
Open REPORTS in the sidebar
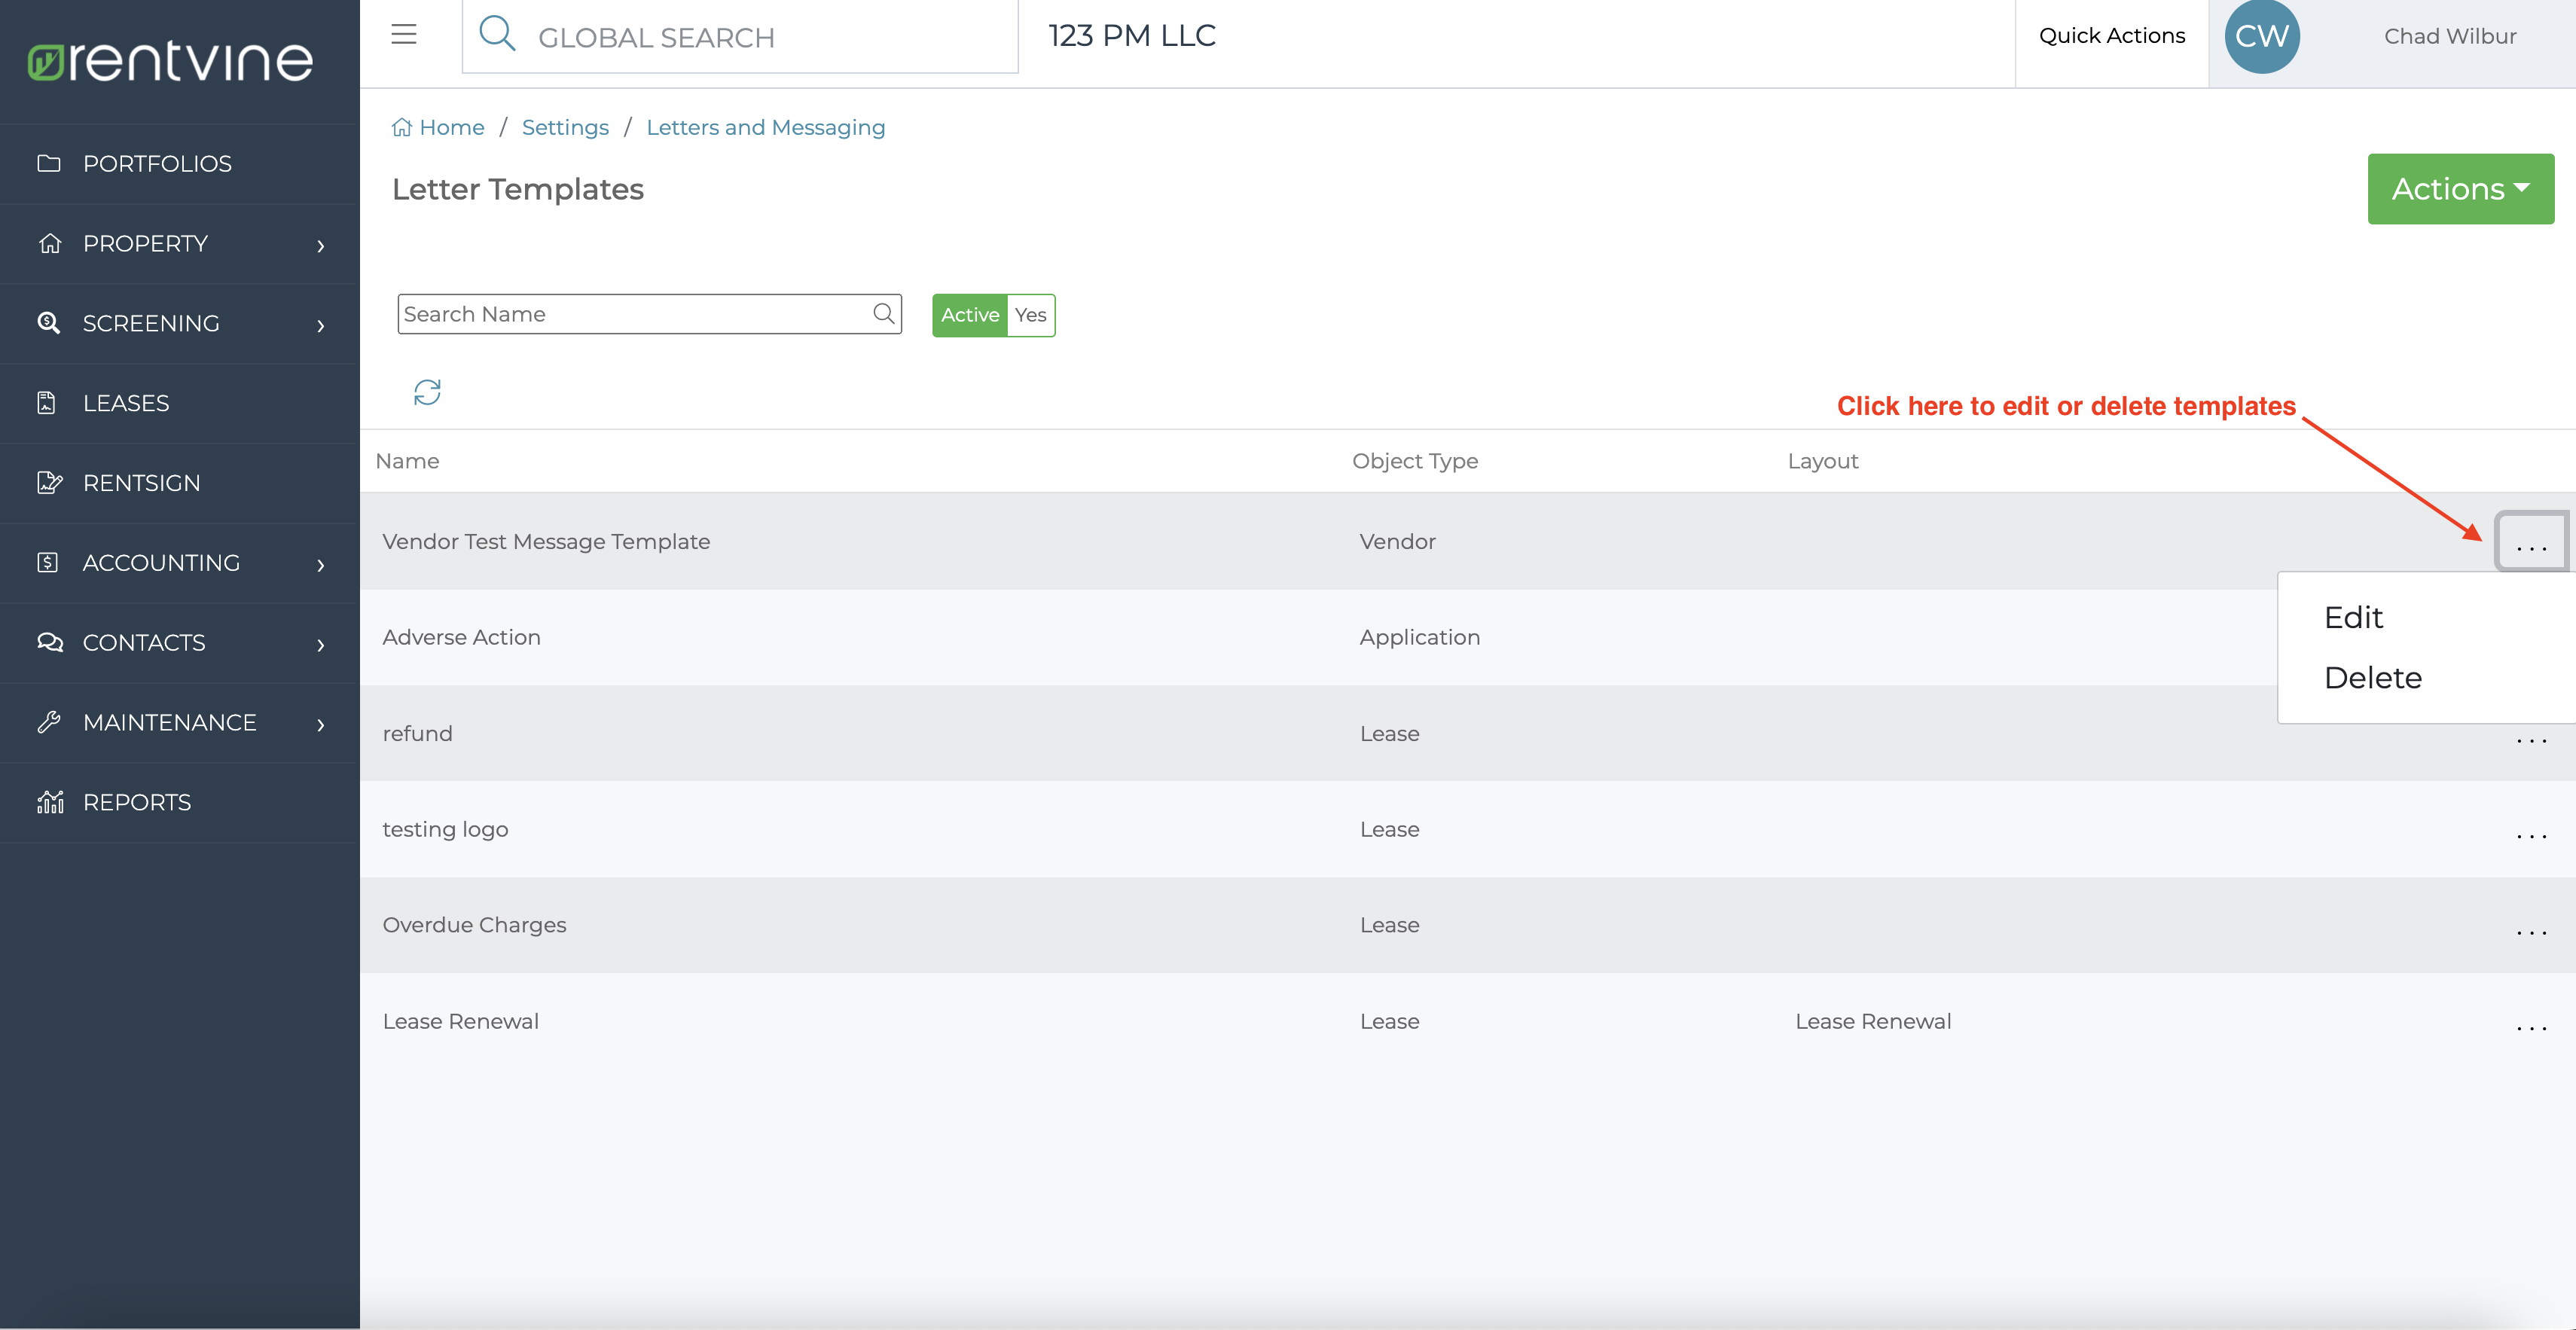point(137,802)
